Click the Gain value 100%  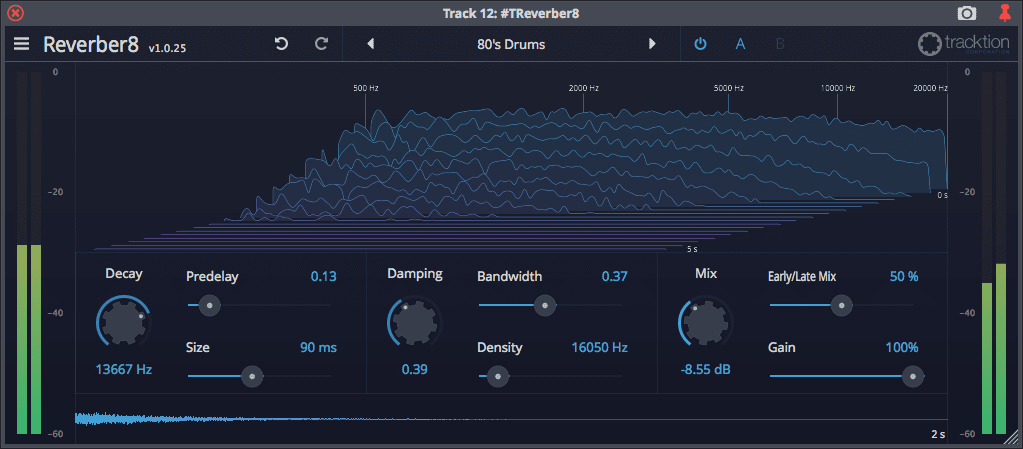pyautogui.click(x=900, y=348)
